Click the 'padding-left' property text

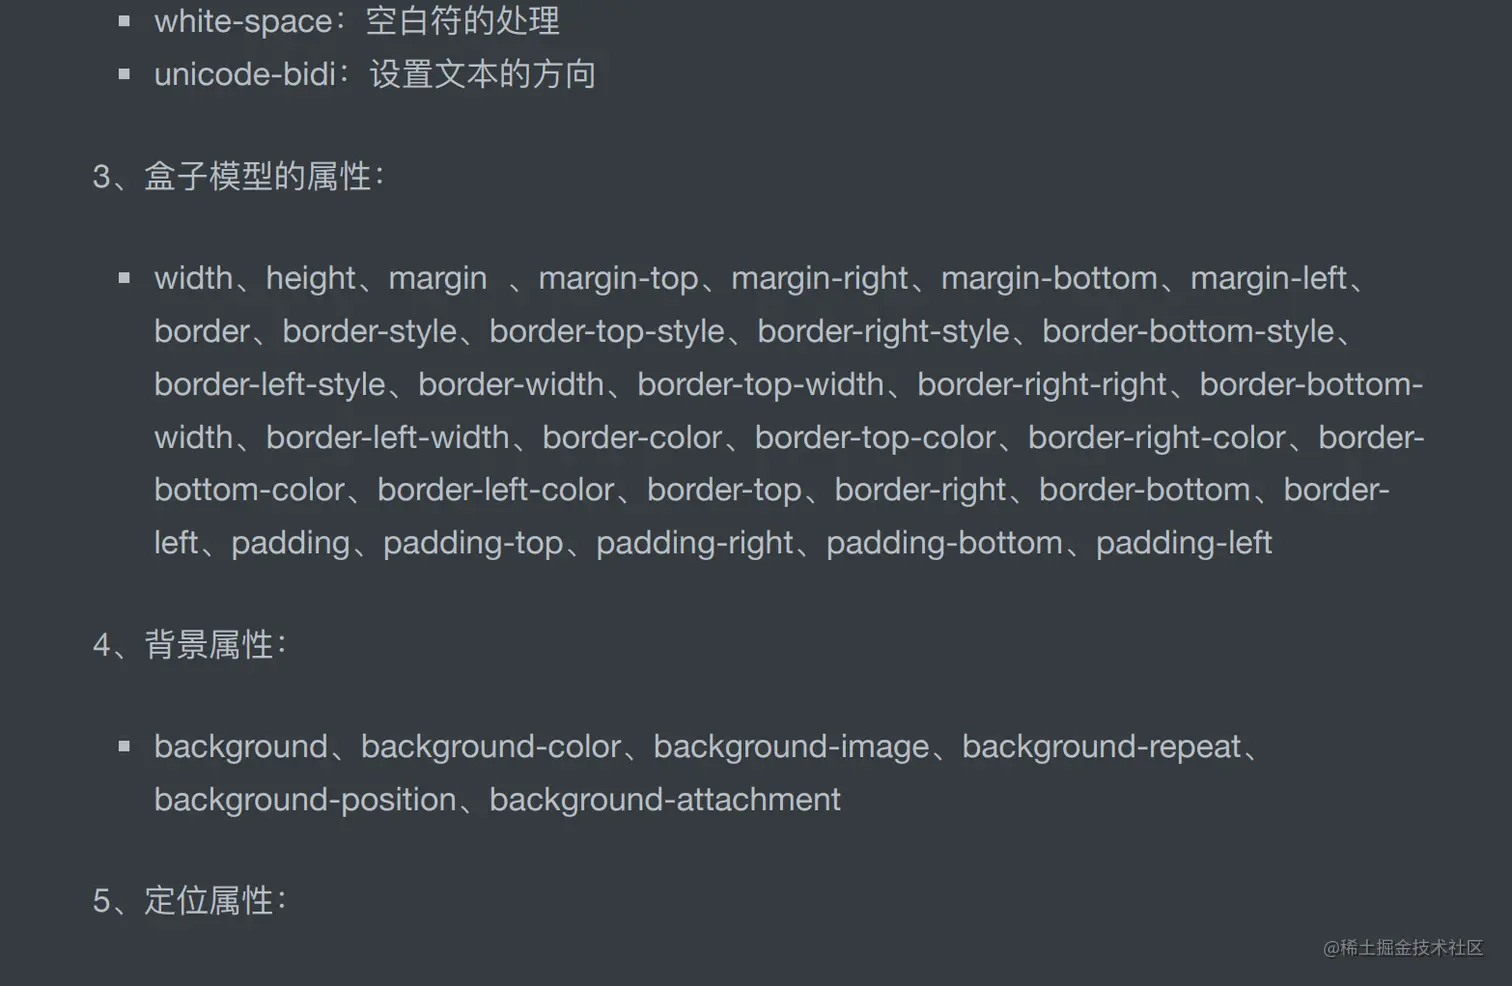(x=1183, y=543)
